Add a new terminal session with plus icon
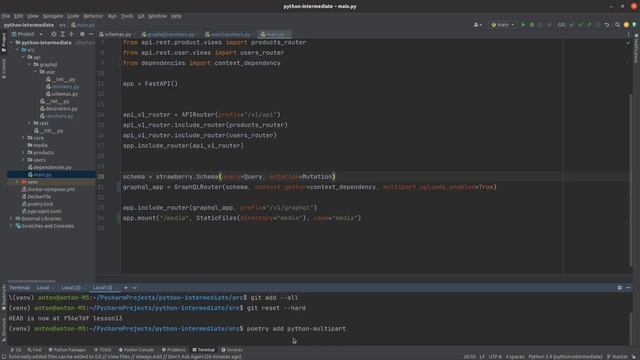The width and height of the screenshot is (640, 360). (126, 288)
